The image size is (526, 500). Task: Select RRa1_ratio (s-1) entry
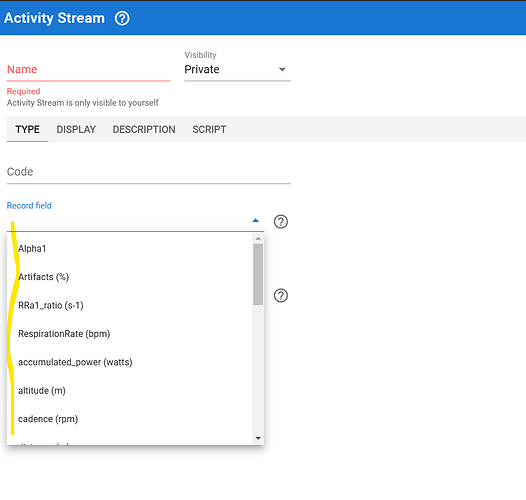[x=129, y=305]
